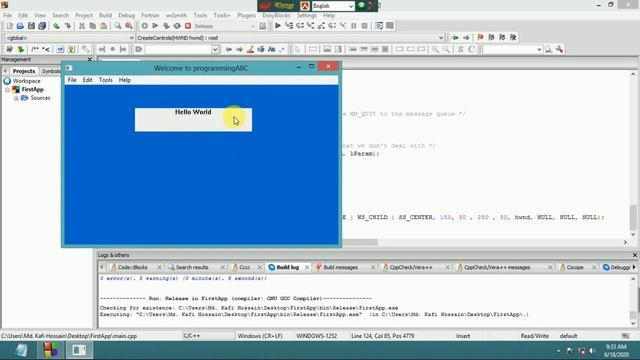The width and height of the screenshot is (640, 360).
Task: Click the New file toolbar icon
Action: 9,26
